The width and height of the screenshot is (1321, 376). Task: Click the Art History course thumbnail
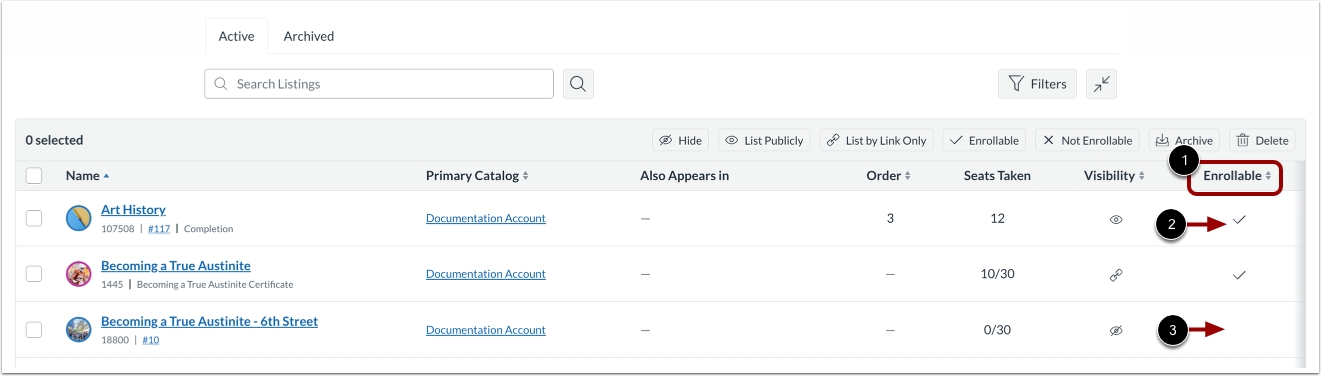(79, 218)
